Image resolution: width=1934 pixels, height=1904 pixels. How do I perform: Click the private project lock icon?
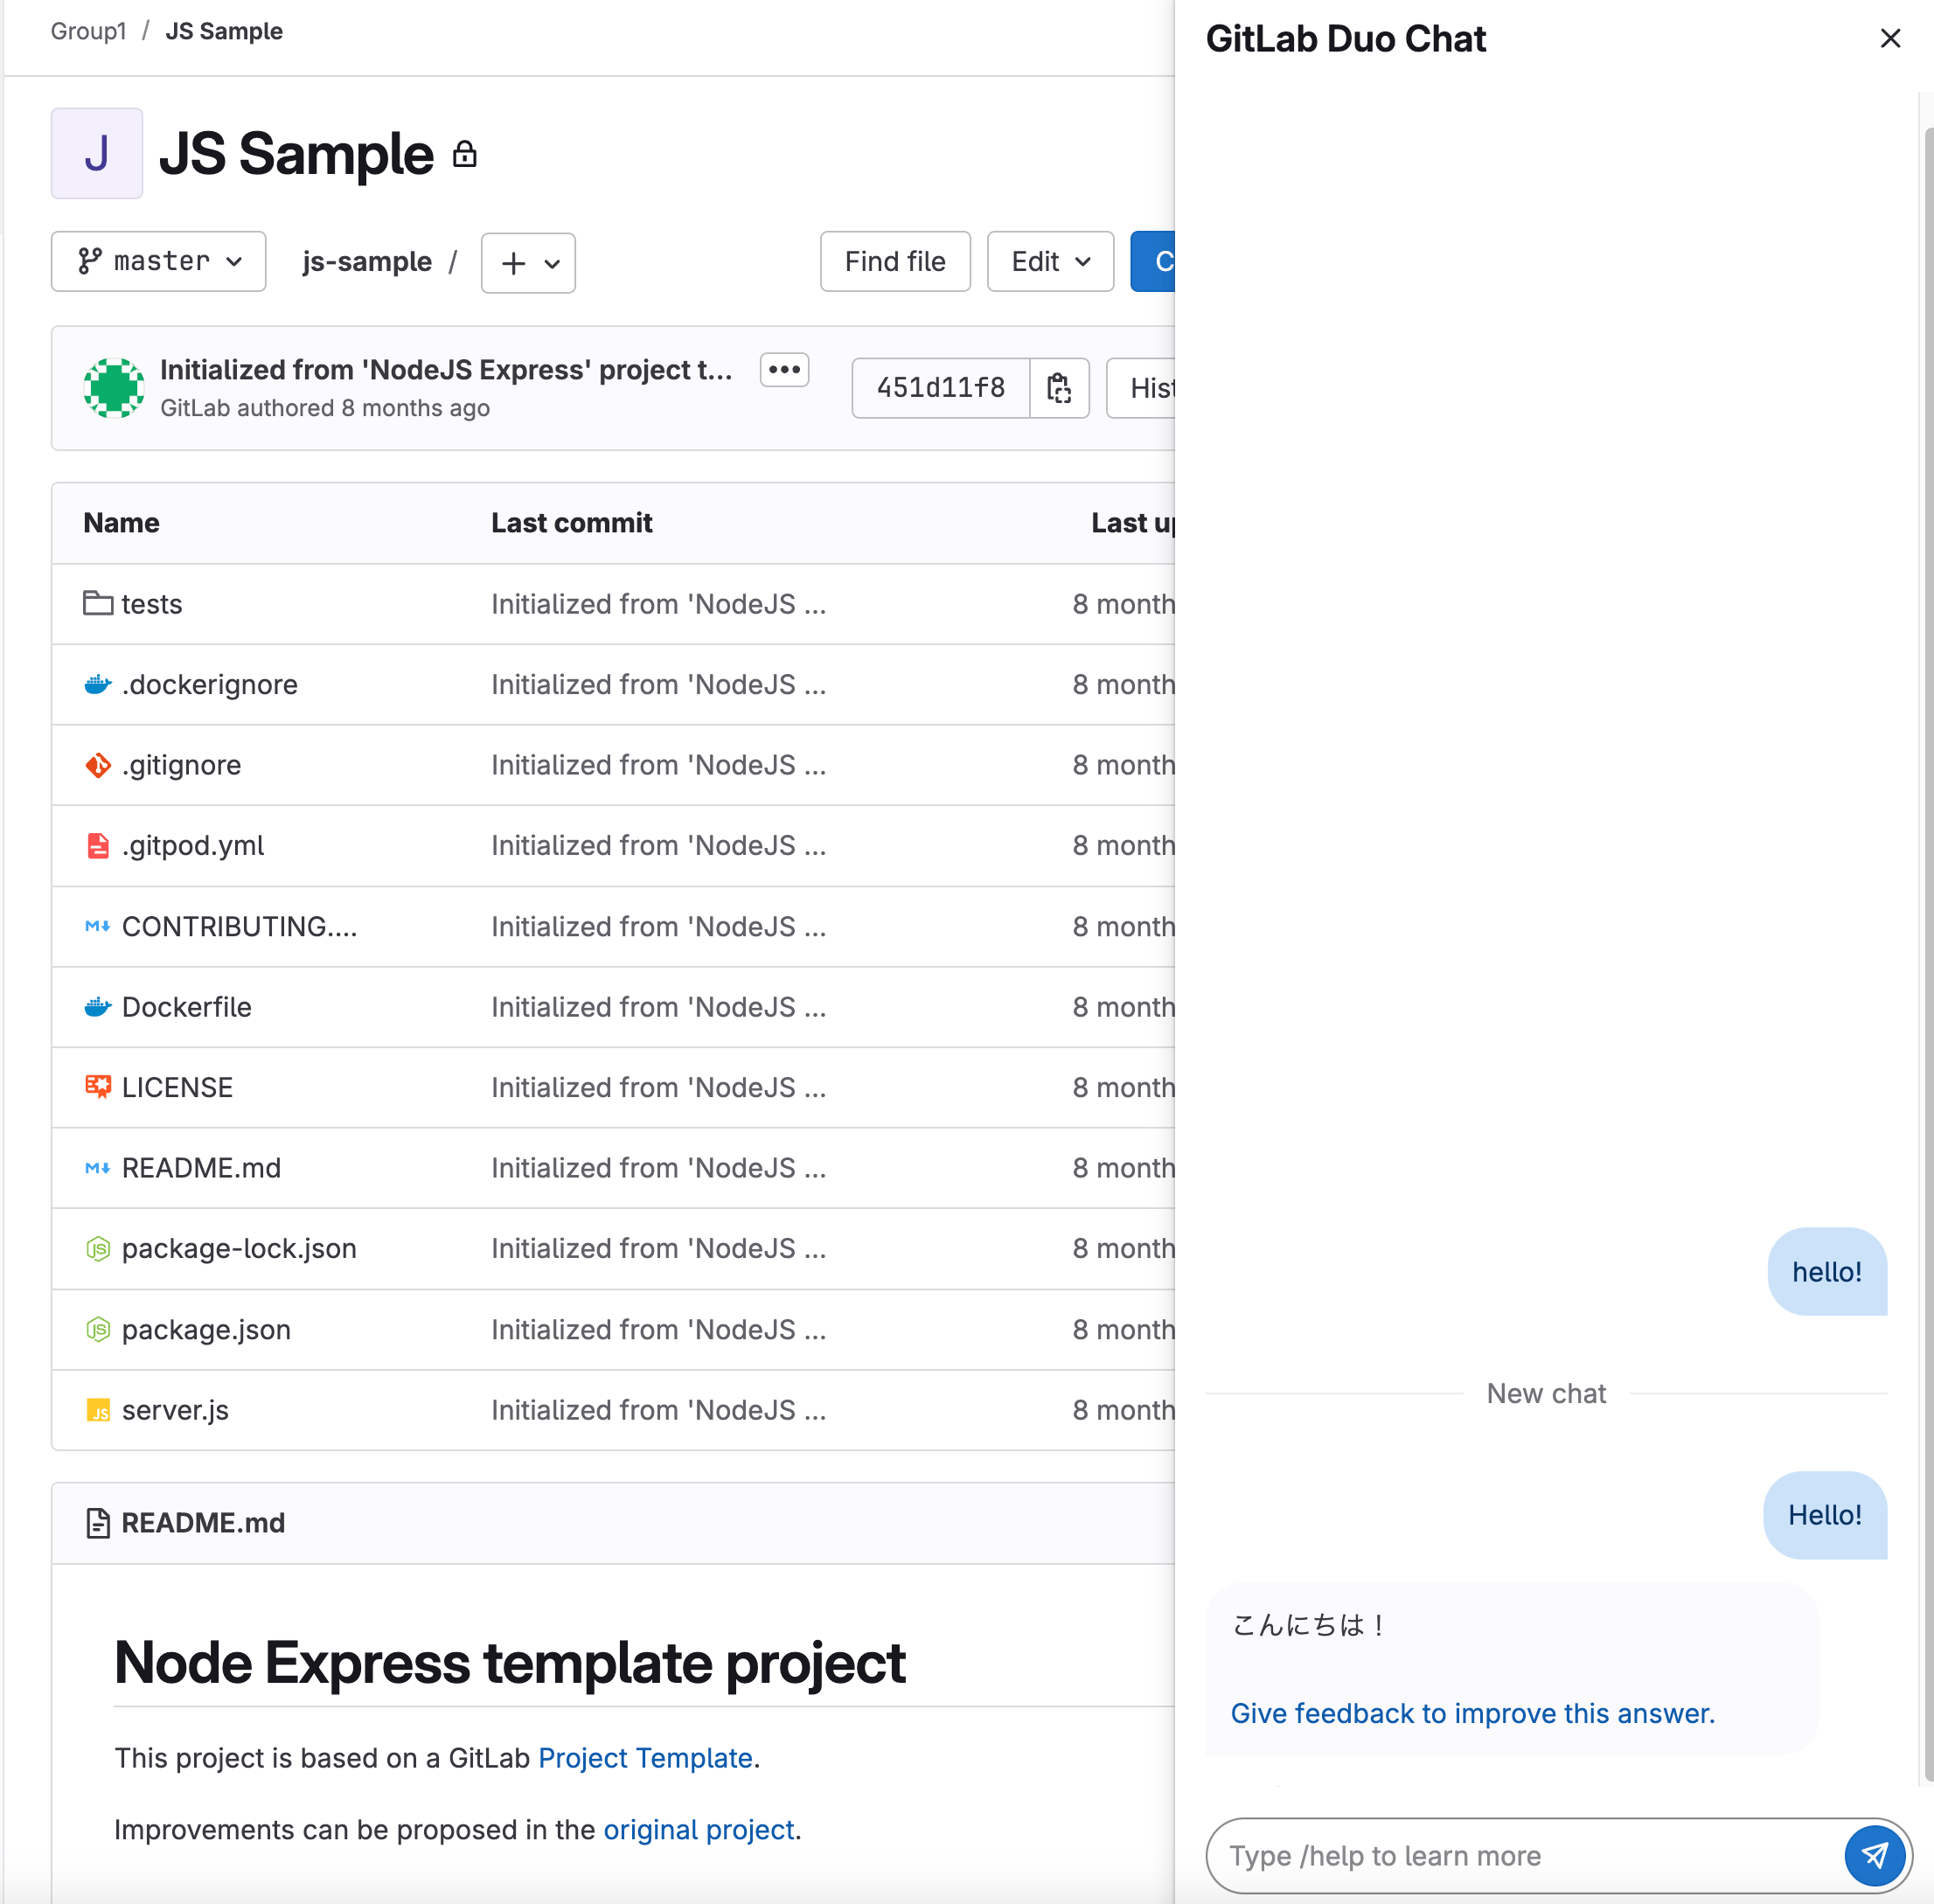(x=464, y=154)
